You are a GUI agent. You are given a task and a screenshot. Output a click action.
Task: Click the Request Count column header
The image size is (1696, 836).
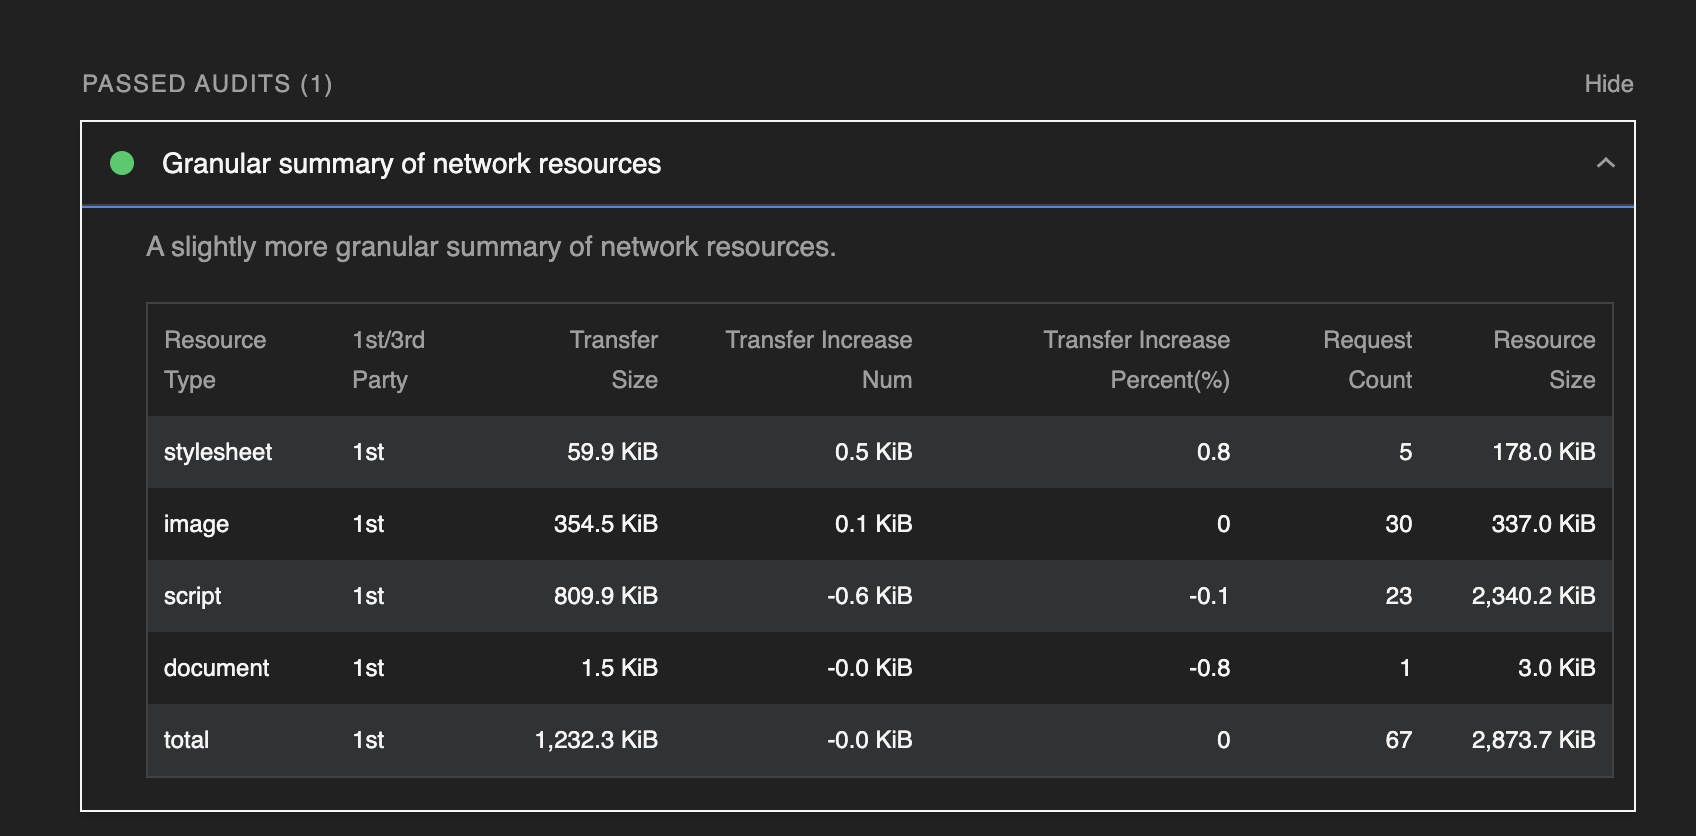(1367, 360)
